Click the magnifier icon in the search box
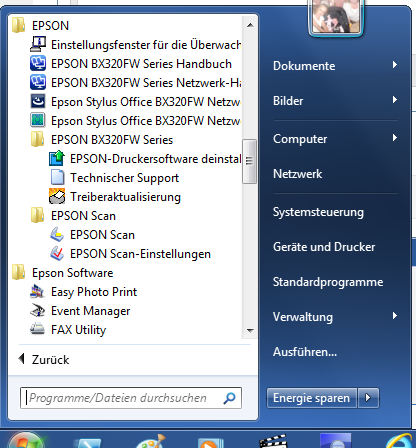 click(230, 398)
